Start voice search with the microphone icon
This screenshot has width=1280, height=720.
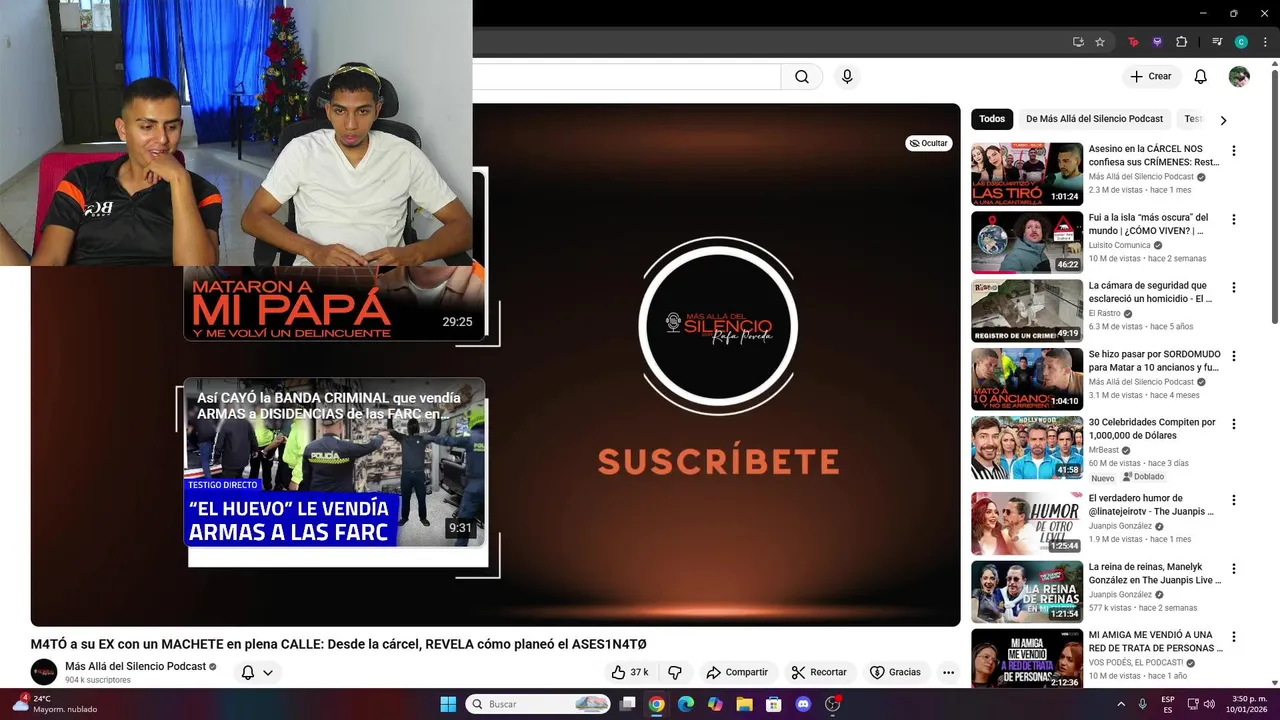point(847,77)
